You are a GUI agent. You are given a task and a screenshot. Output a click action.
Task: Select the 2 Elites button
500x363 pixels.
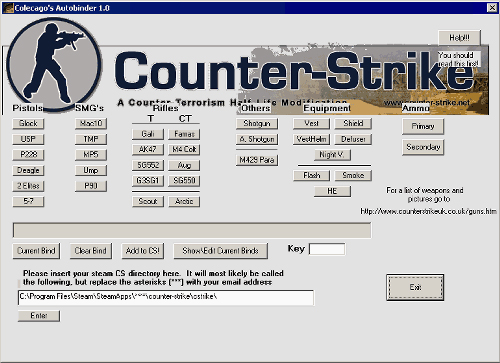pos(28,186)
